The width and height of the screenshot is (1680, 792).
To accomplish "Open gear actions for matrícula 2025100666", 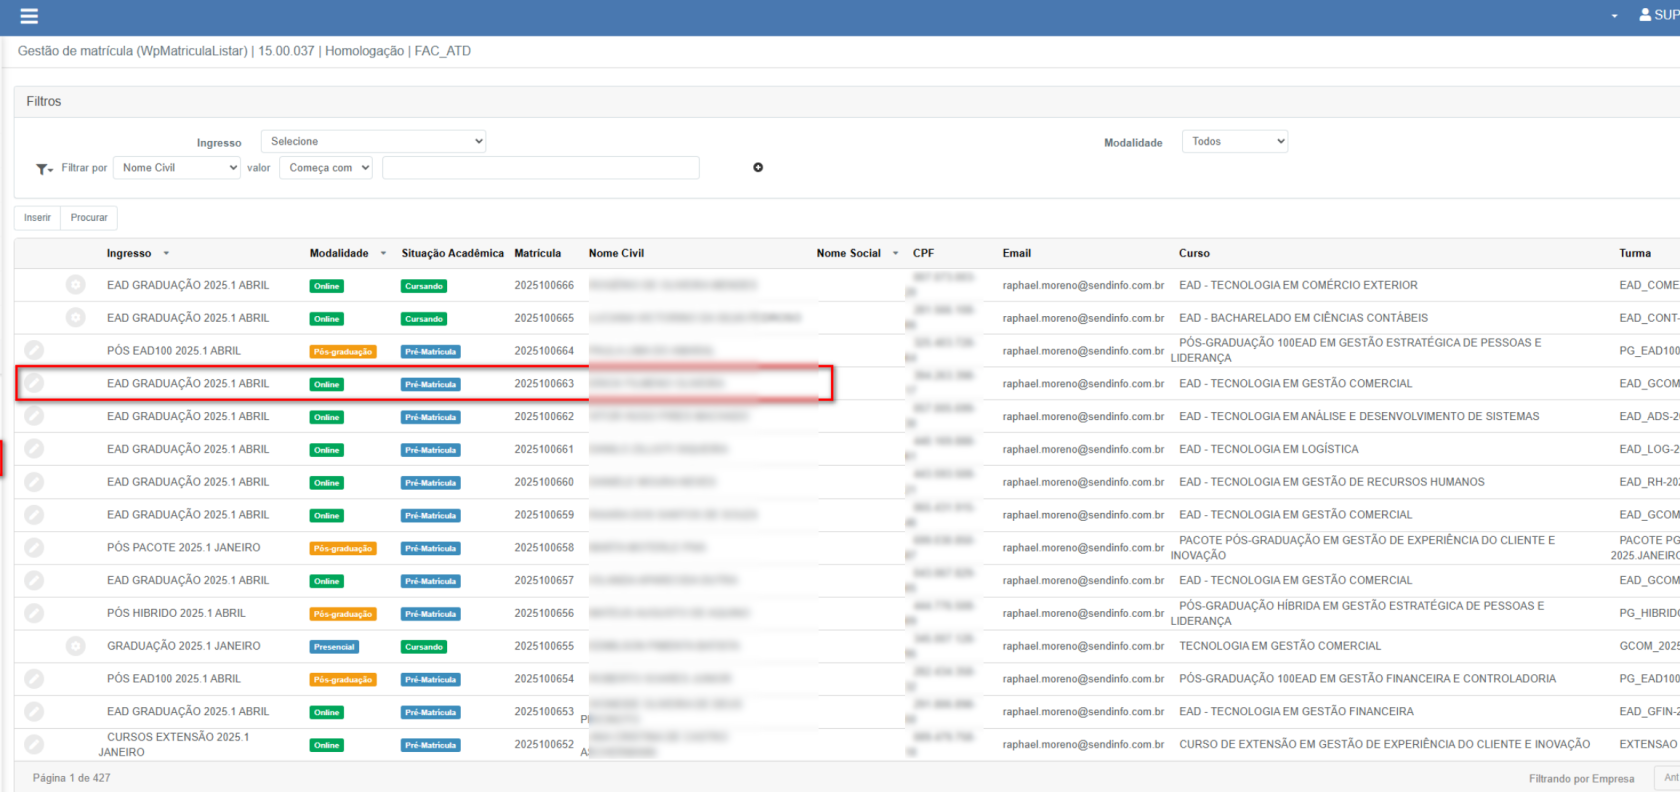I will click(x=75, y=285).
